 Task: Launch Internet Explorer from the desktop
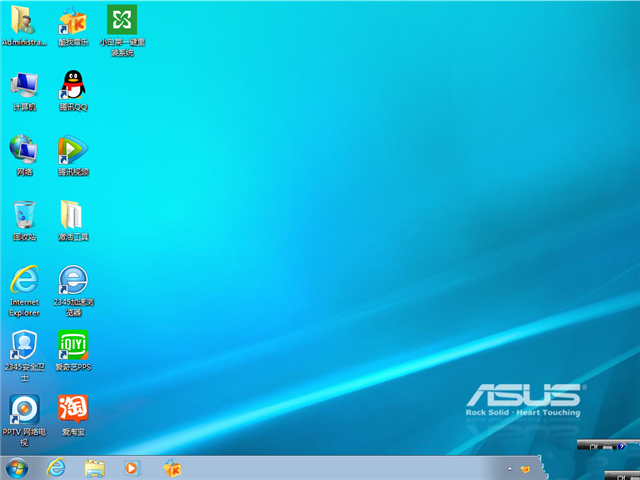click(x=23, y=280)
